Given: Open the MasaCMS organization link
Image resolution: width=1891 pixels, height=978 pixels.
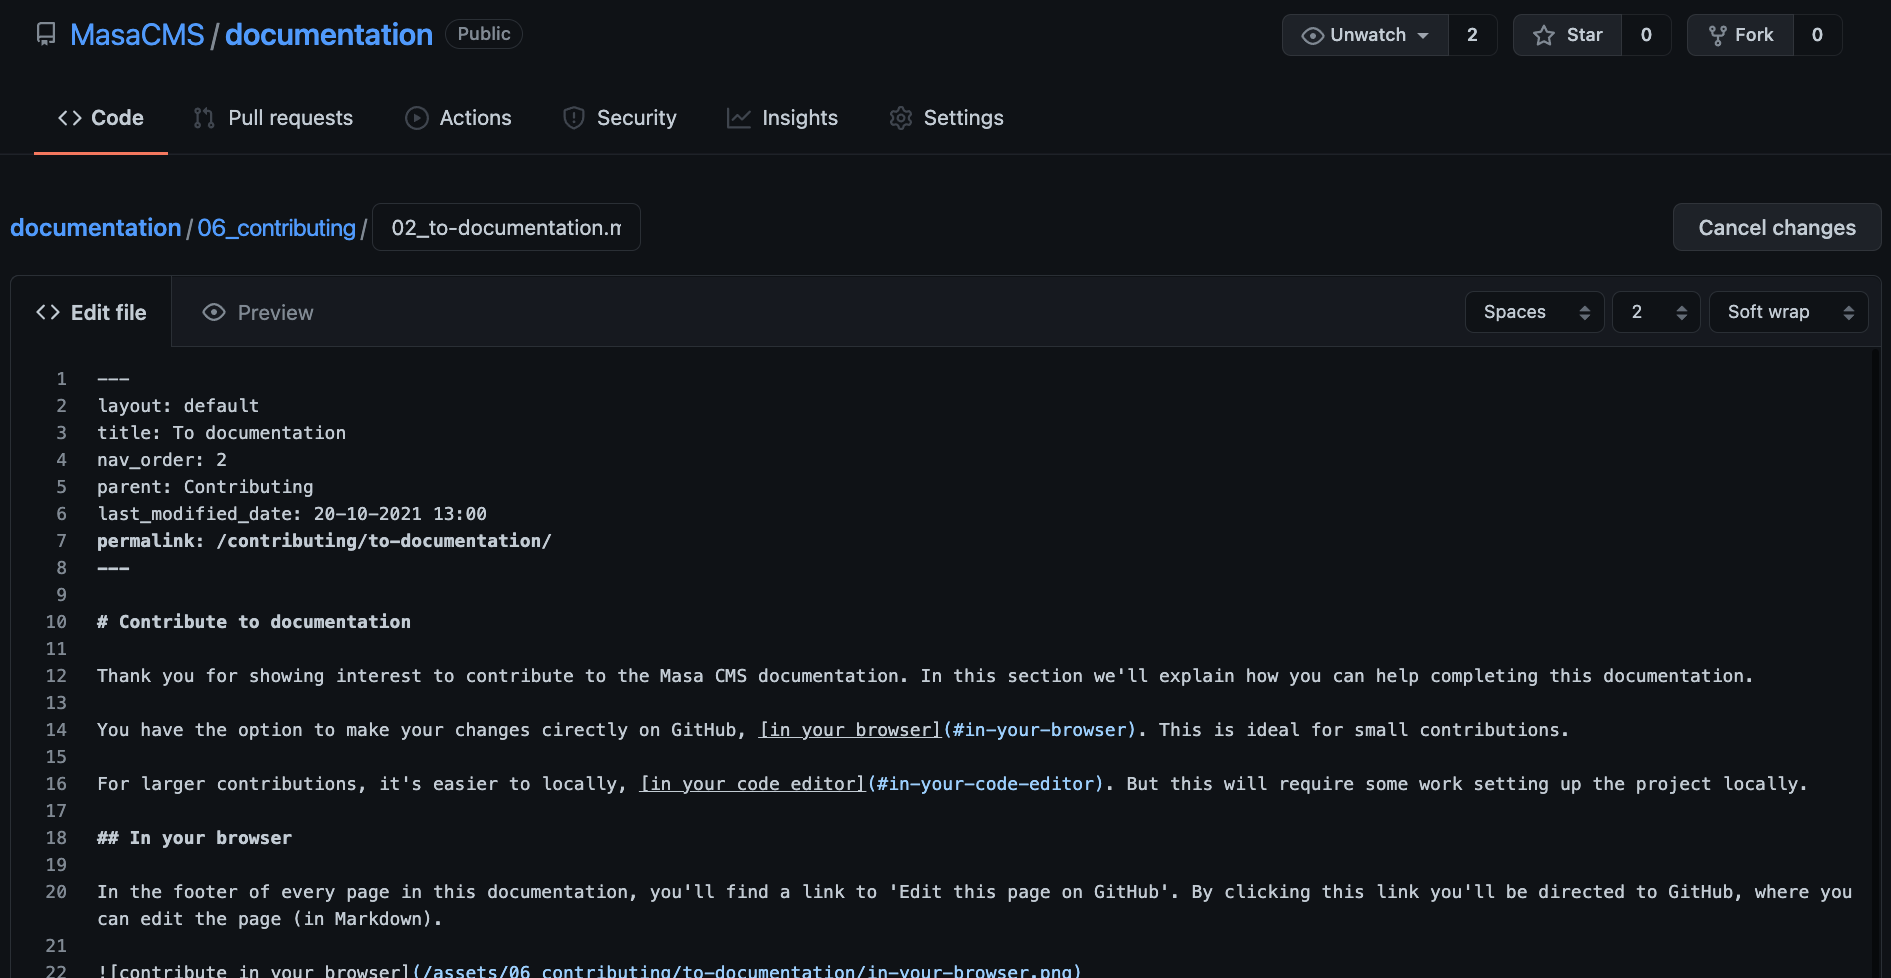Looking at the screenshot, I should click(137, 35).
